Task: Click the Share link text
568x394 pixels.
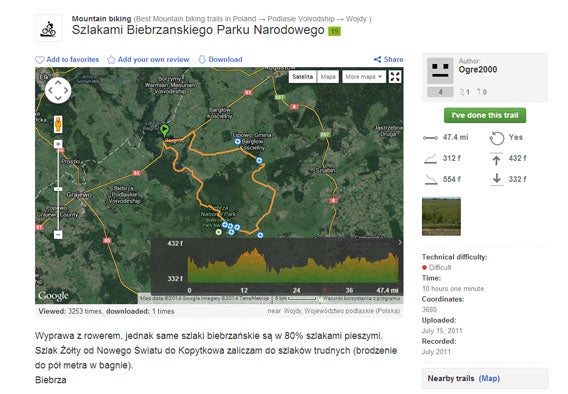Action: (x=393, y=59)
